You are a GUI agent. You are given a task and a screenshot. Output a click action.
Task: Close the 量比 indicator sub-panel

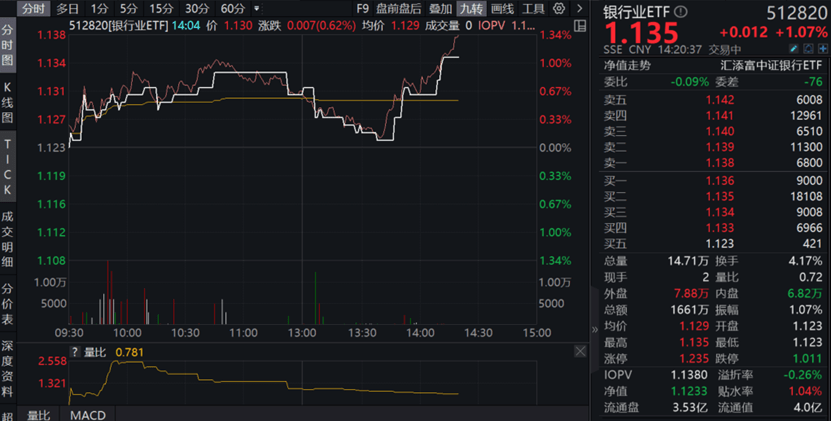(x=580, y=352)
